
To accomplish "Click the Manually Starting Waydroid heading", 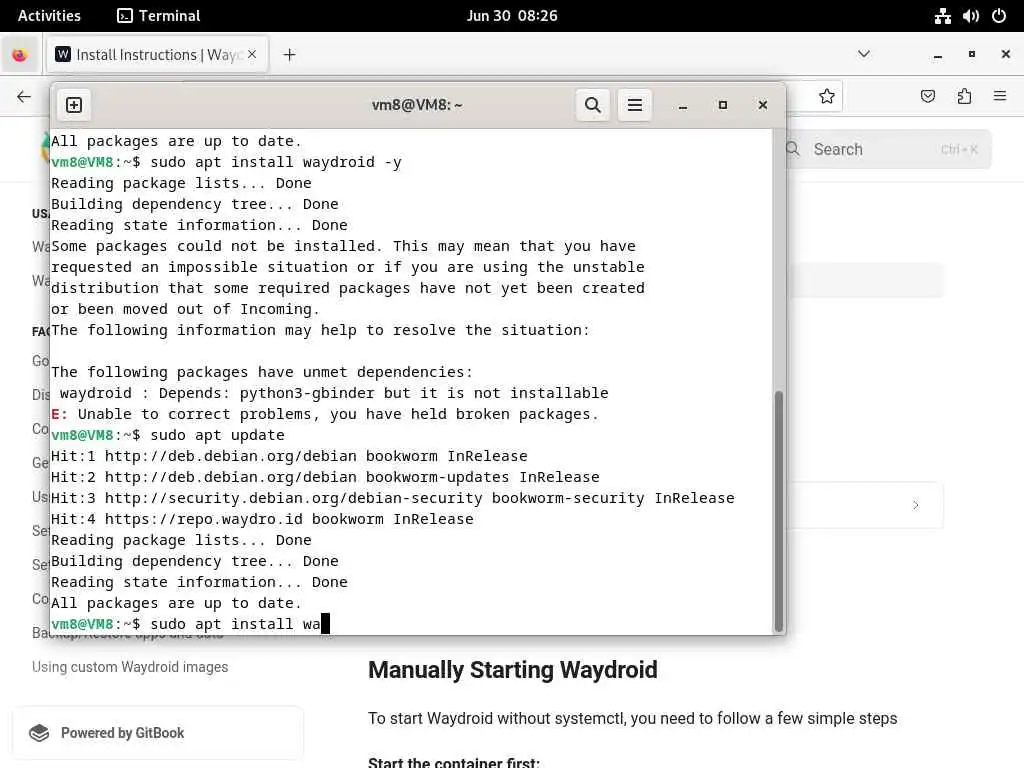I will 513,670.
